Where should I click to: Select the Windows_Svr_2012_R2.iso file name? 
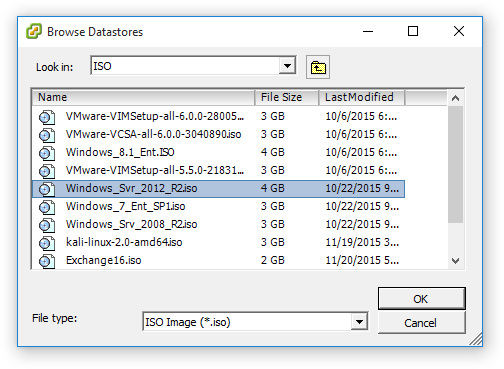tap(131, 188)
